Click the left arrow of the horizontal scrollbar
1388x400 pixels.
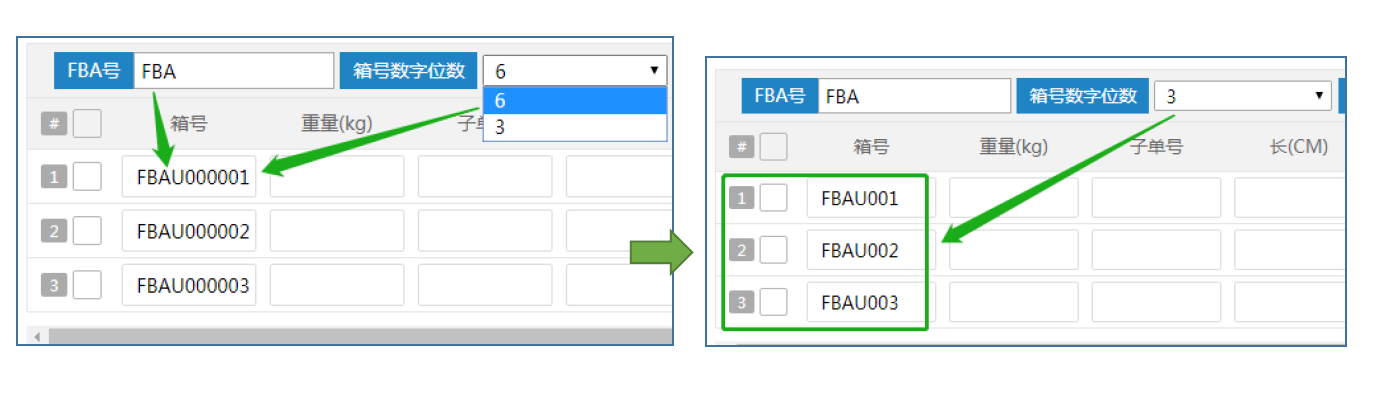tap(36, 336)
